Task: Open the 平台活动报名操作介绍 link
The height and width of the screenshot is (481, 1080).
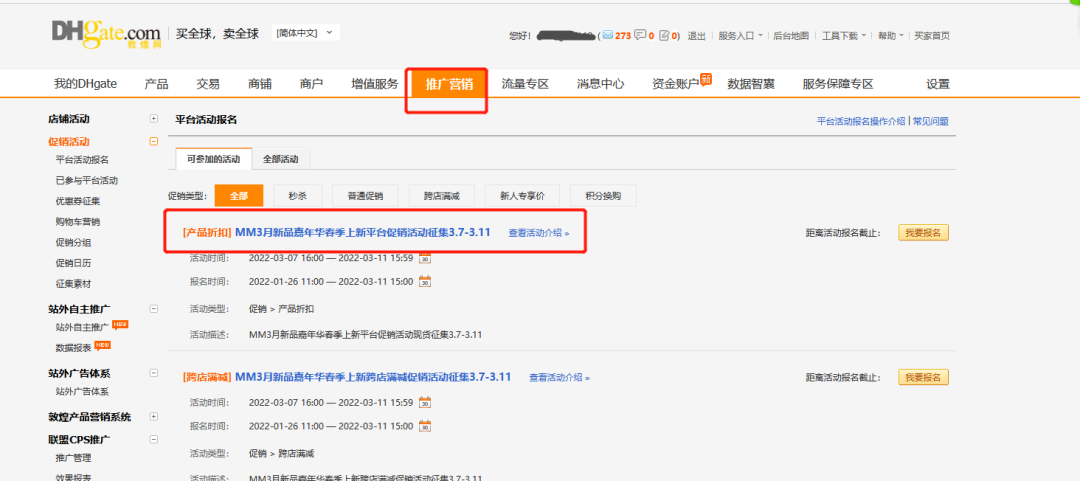Action: click(861, 121)
